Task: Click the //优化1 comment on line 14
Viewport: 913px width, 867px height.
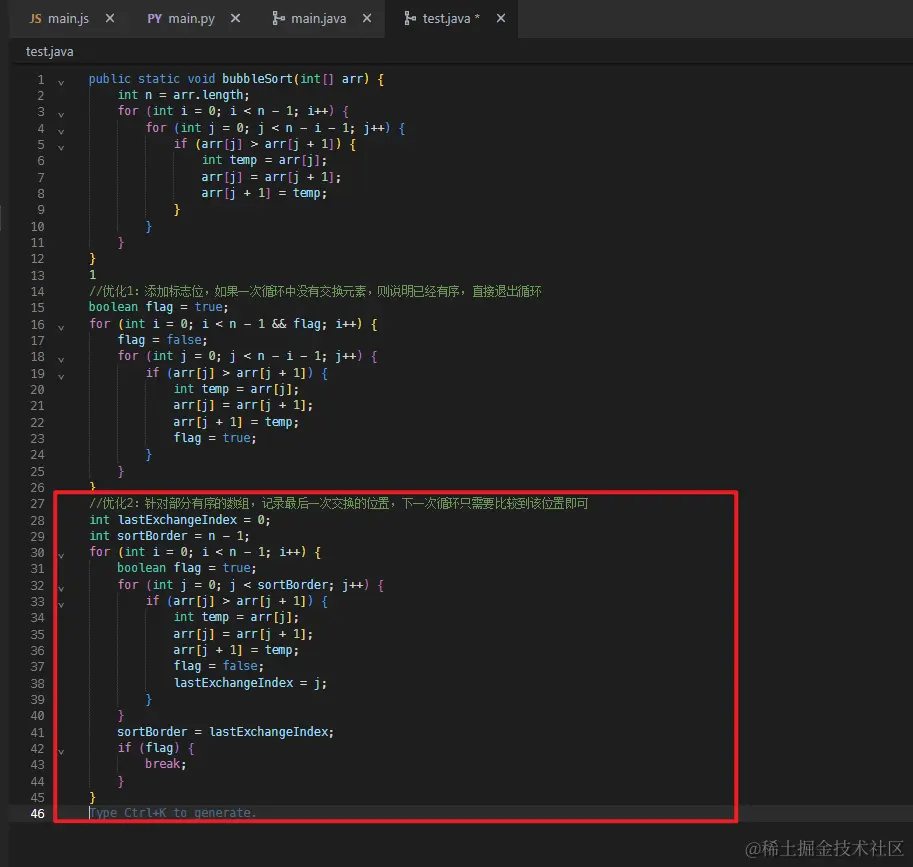Action: click(x=315, y=291)
